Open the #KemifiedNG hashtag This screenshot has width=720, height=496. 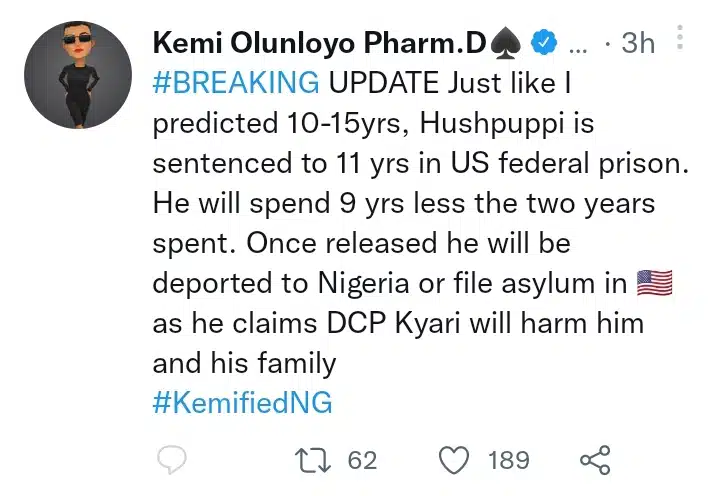[242, 403]
